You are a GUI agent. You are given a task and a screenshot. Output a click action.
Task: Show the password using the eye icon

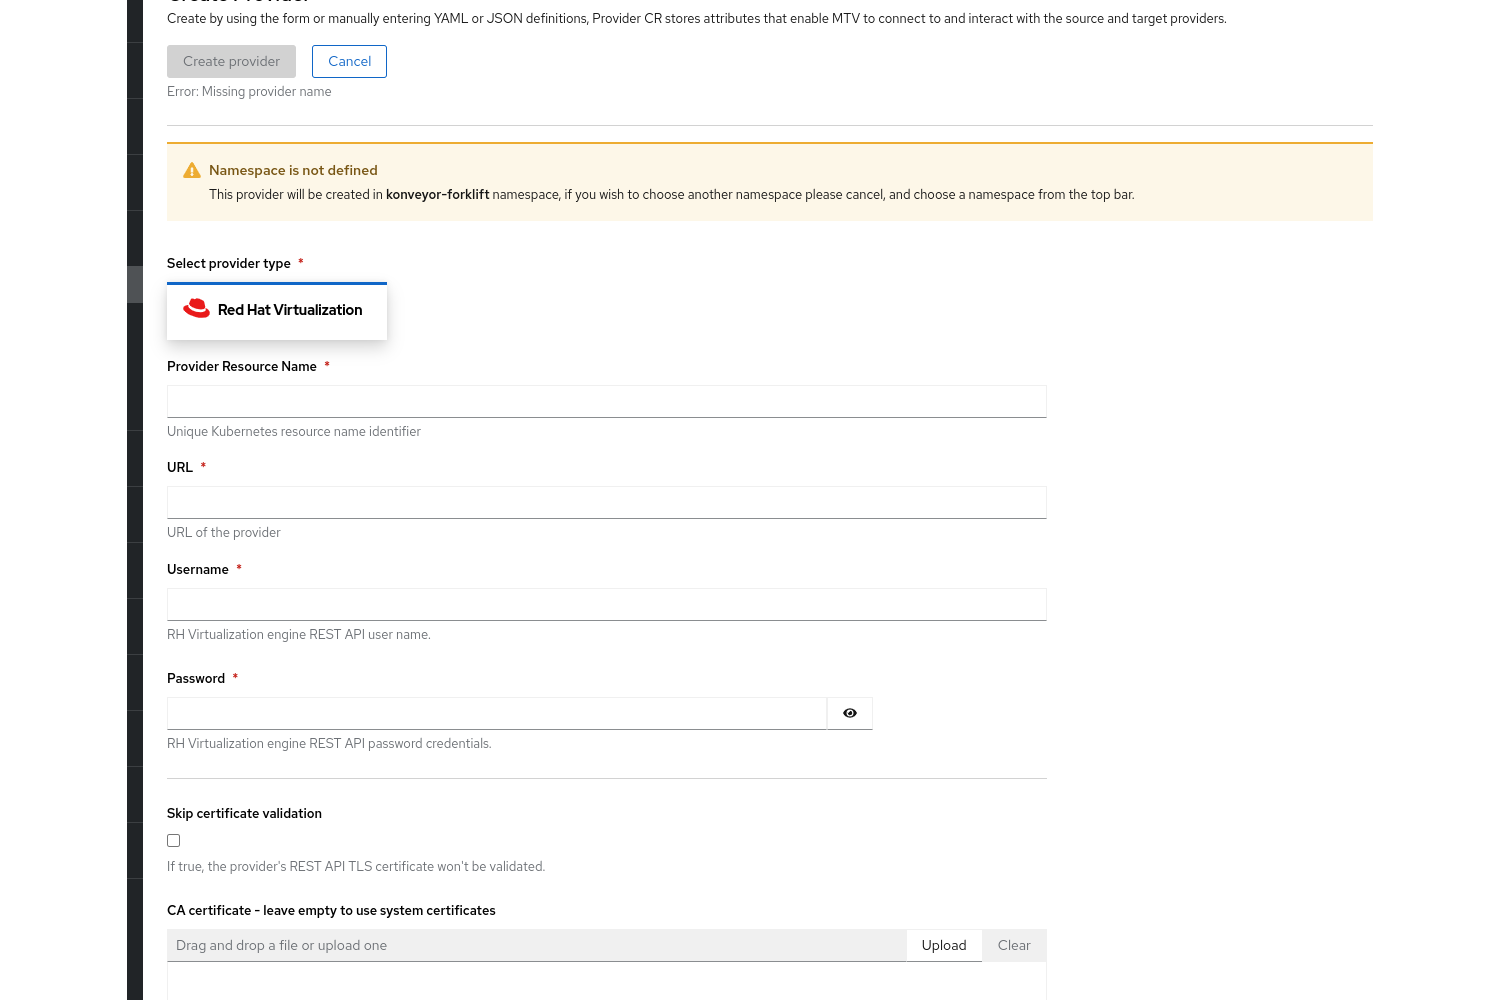pyautogui.click(x=850, y=713)
